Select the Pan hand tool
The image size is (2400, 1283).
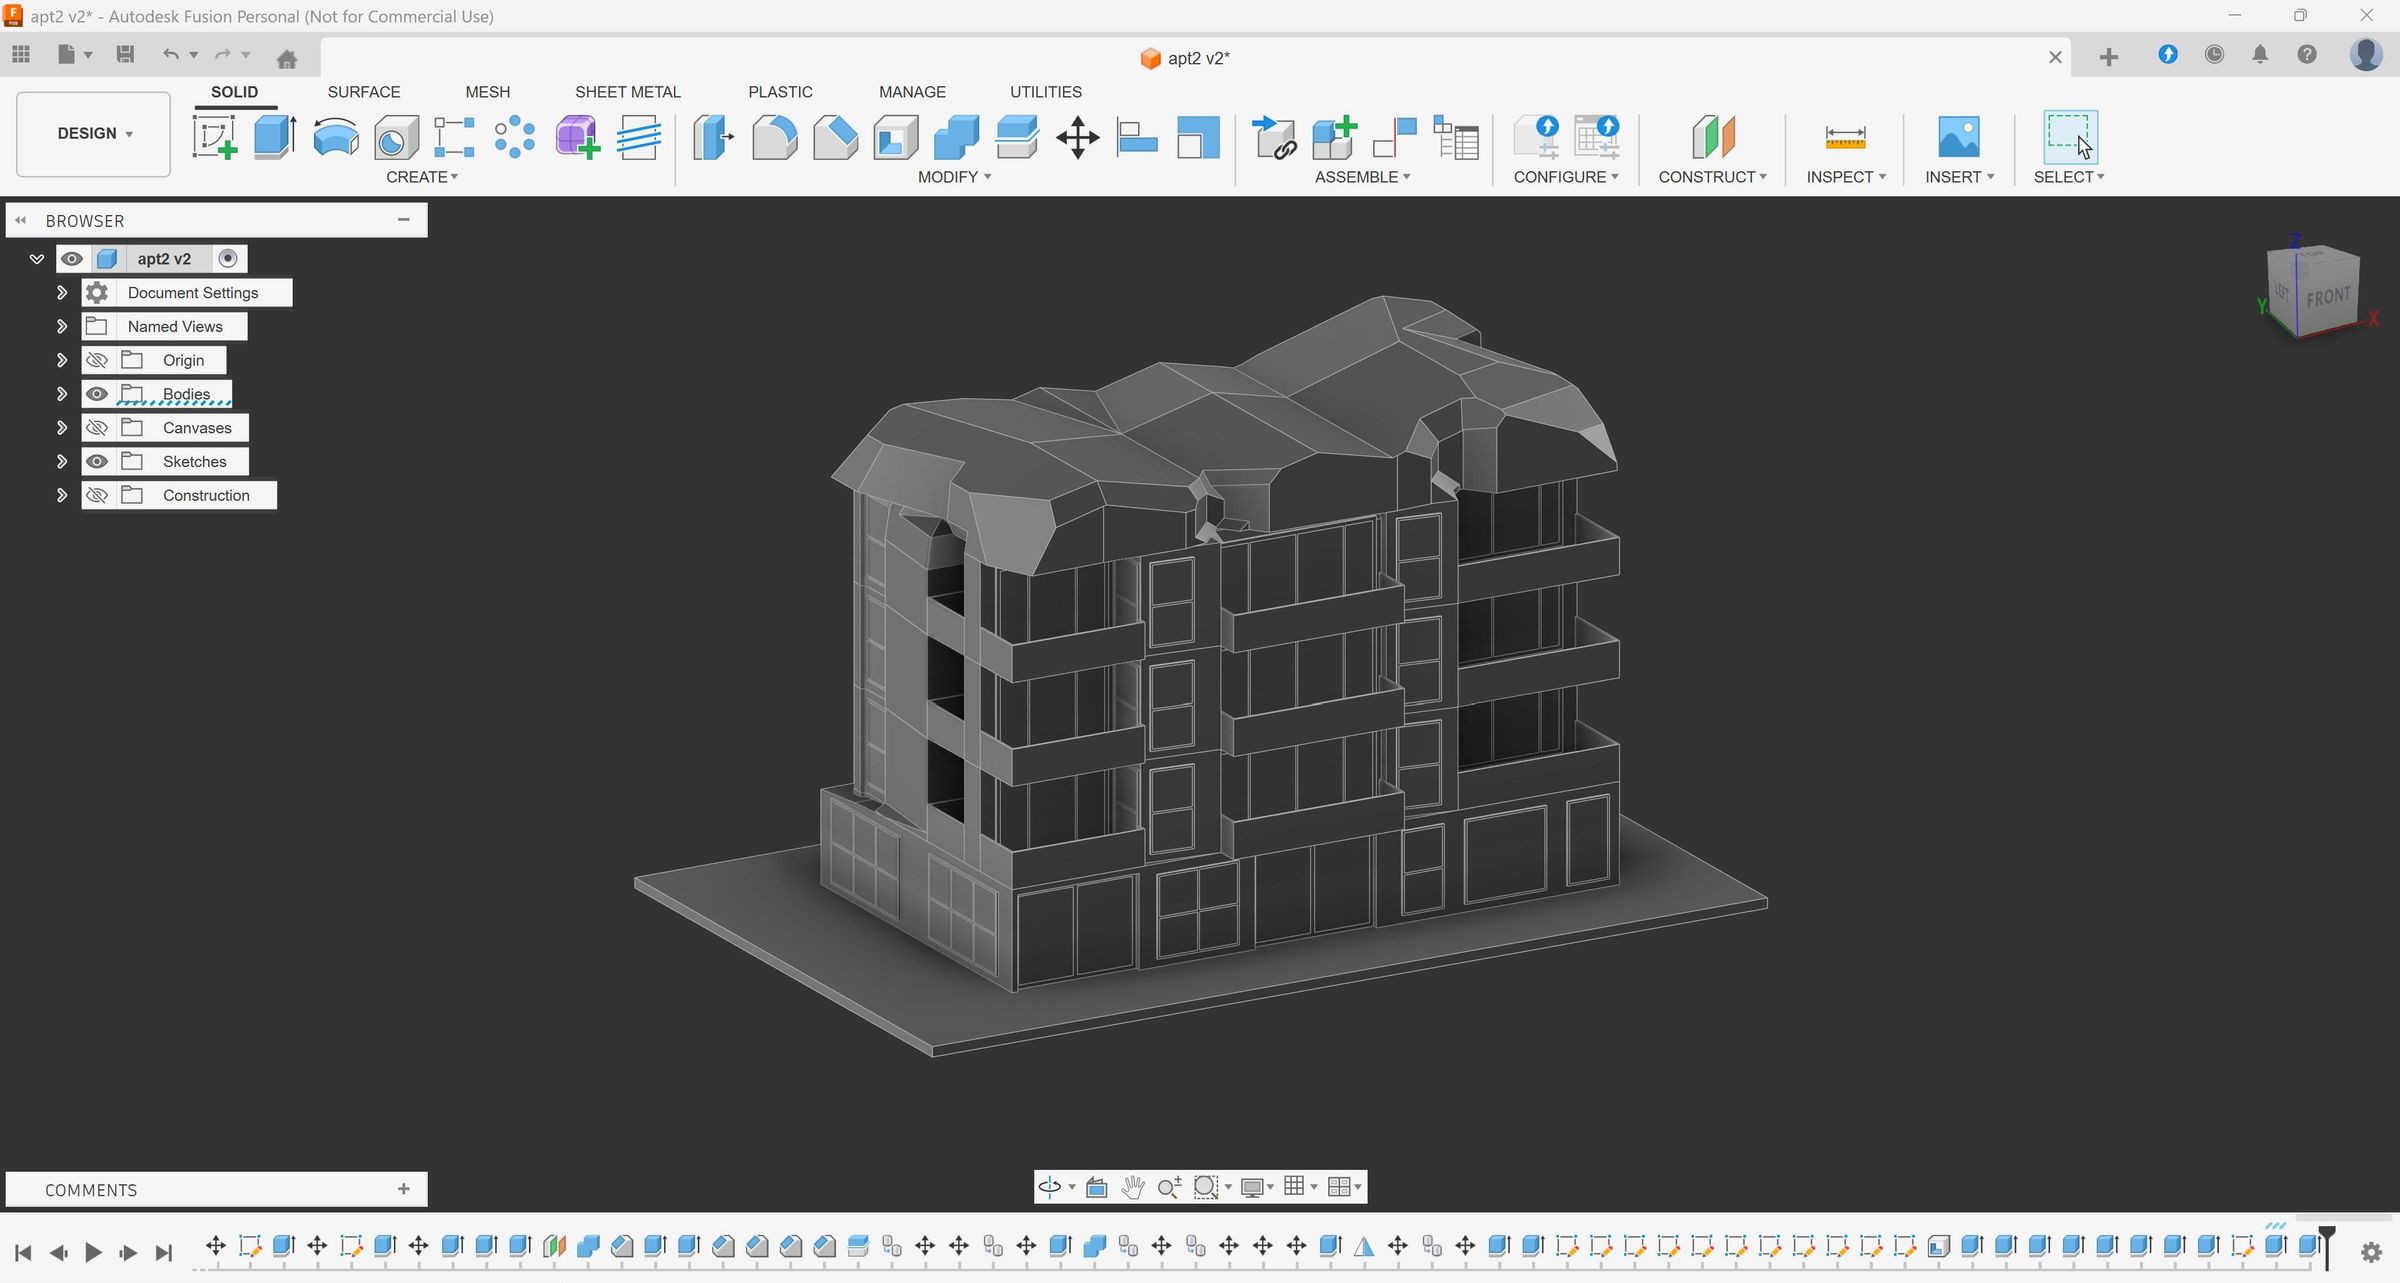[x=1132, y=1187]
